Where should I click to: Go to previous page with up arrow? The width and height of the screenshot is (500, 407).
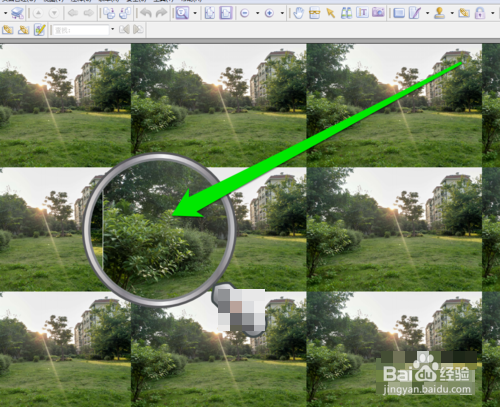coord(38,13)
